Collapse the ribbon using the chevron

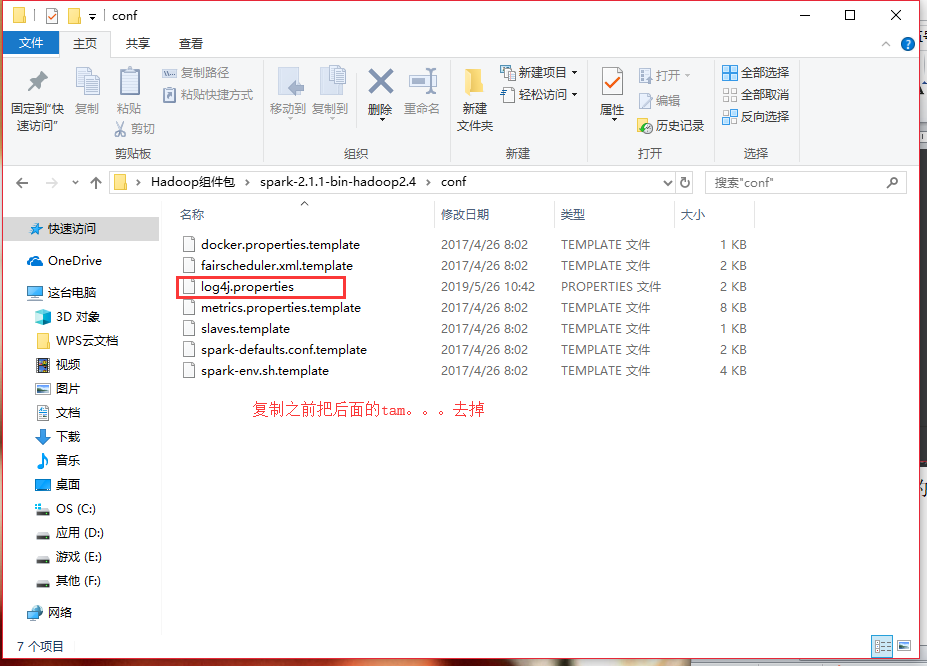click(884, 44)
